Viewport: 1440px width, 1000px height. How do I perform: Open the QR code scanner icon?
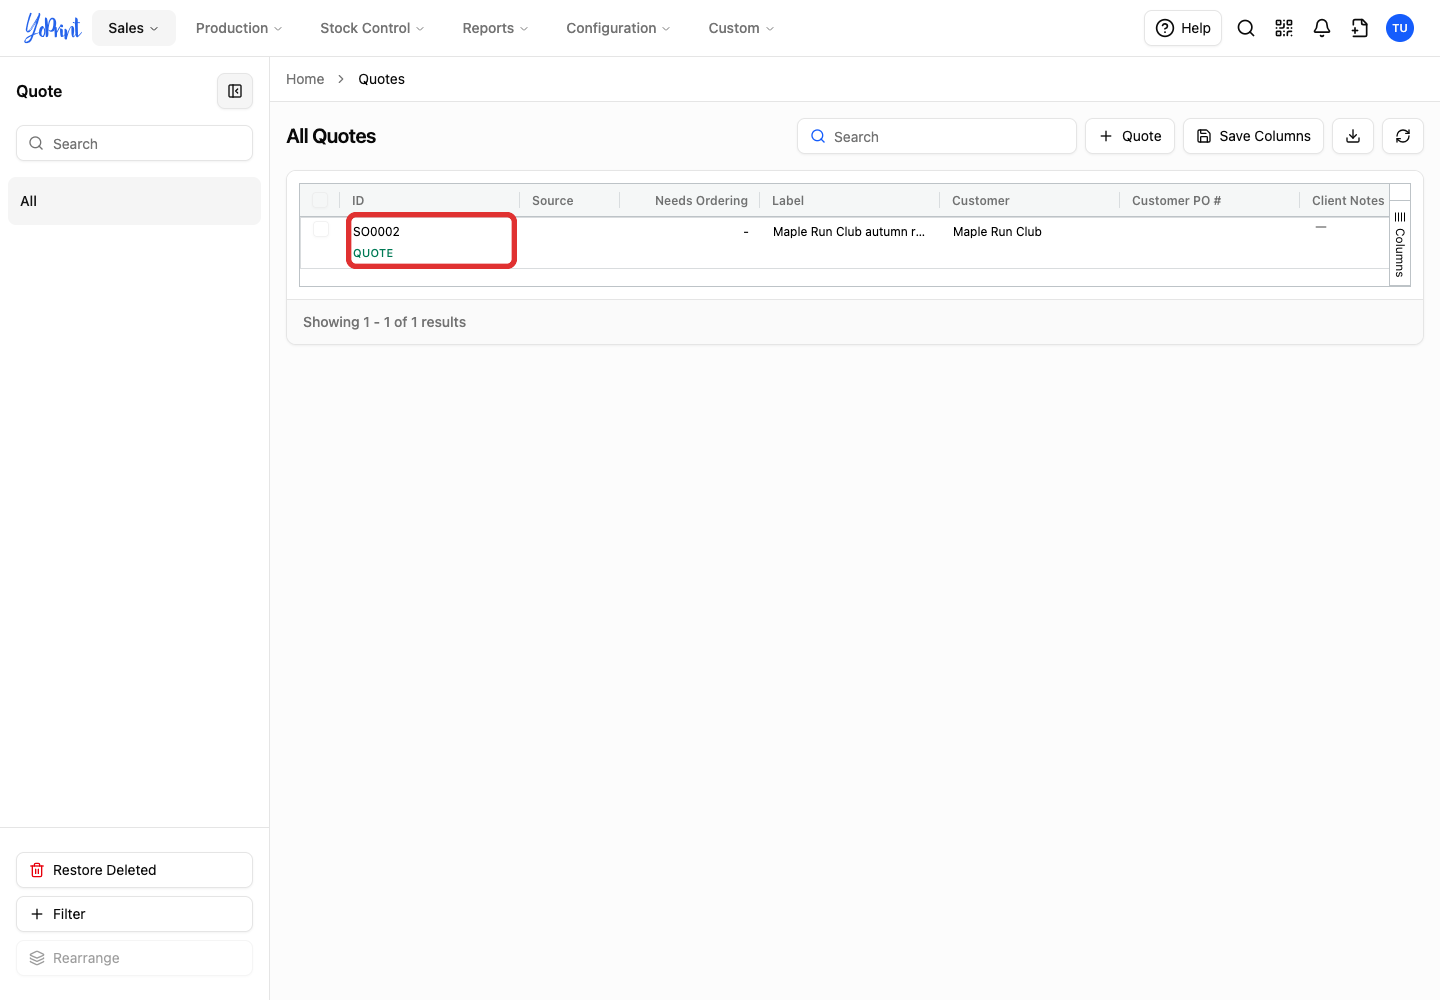click(1284, 28)
